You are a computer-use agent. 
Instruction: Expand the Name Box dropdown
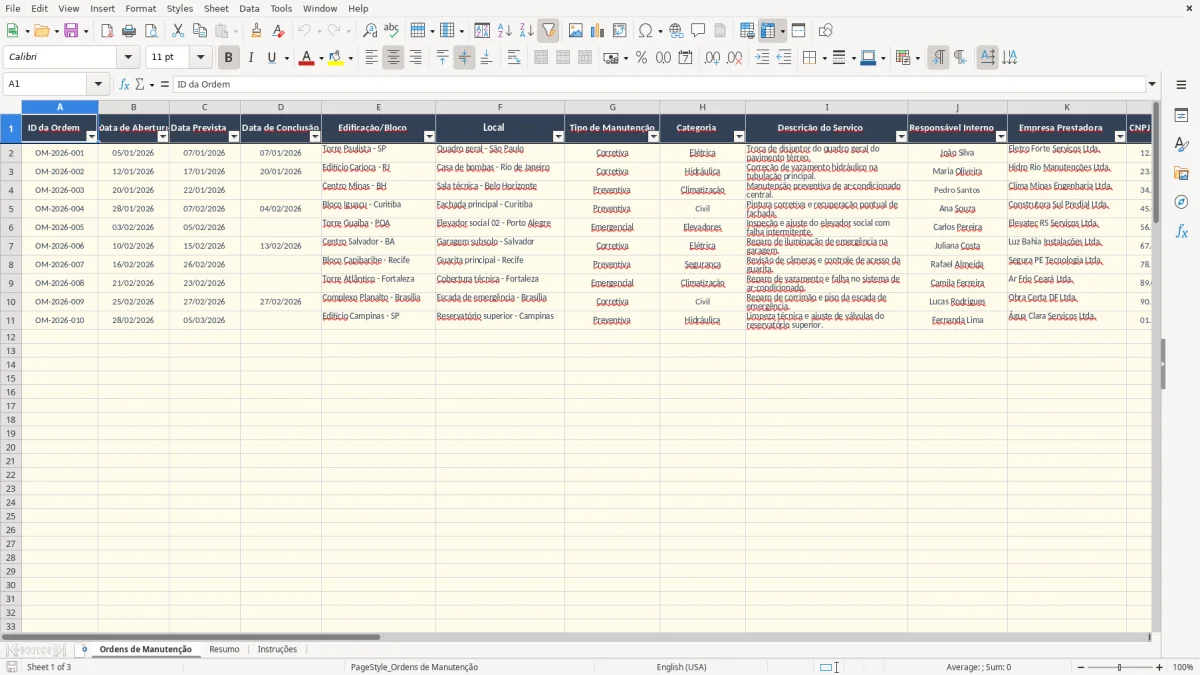click(x=98, y=84)
